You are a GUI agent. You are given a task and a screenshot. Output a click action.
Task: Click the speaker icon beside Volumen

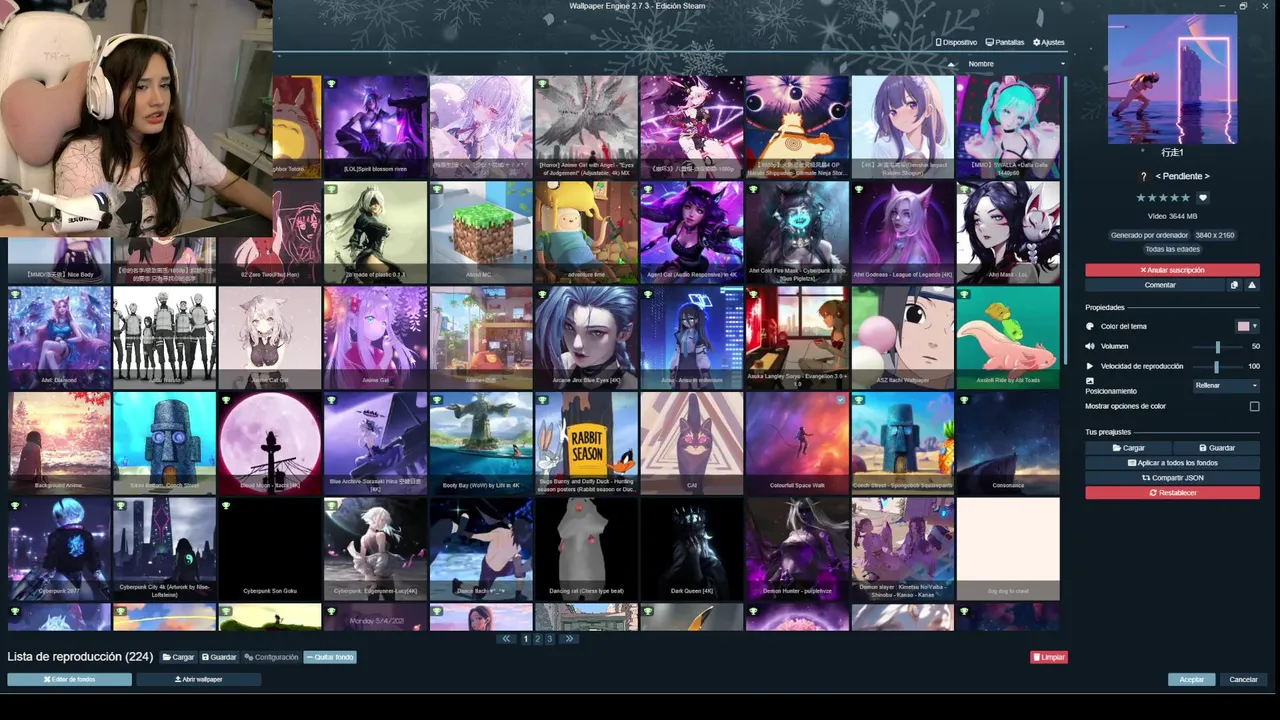pyautogui.click(x=1090, y=346)
